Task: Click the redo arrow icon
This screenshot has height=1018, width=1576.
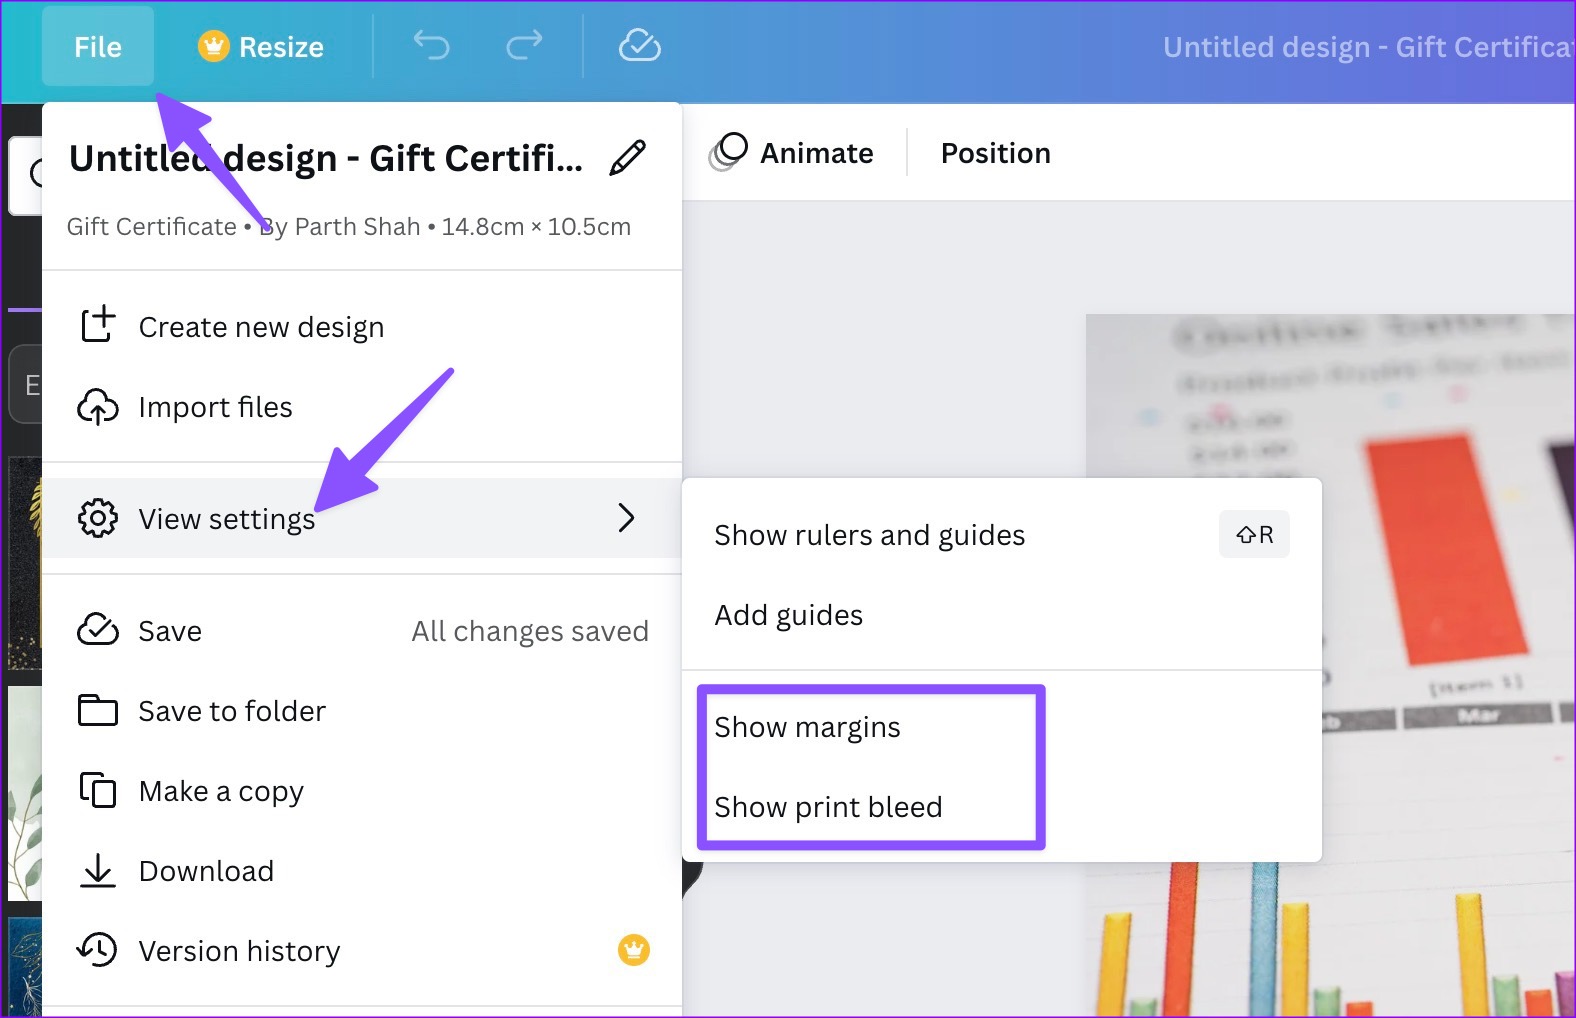Action: (x=524, y=45)
